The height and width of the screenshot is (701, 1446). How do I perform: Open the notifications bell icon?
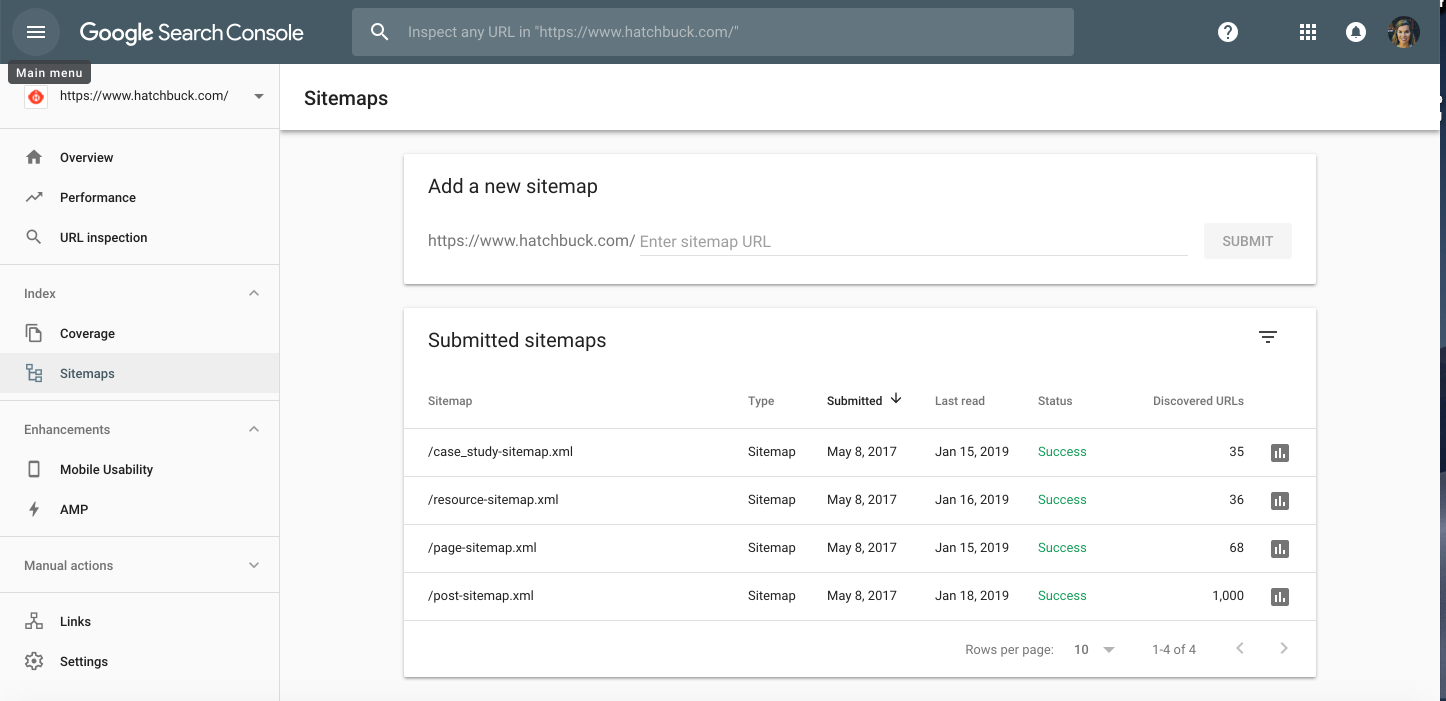[1356, 32]
